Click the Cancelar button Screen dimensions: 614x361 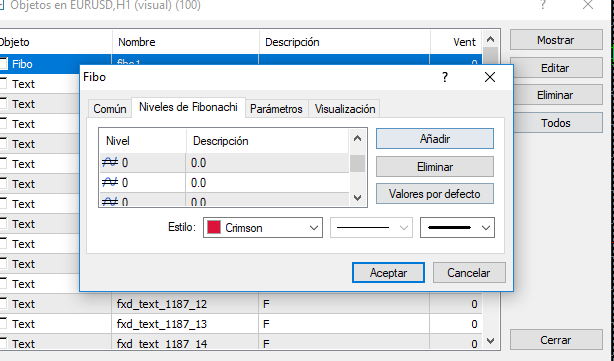pyautogui.click(x=469, y=273)
